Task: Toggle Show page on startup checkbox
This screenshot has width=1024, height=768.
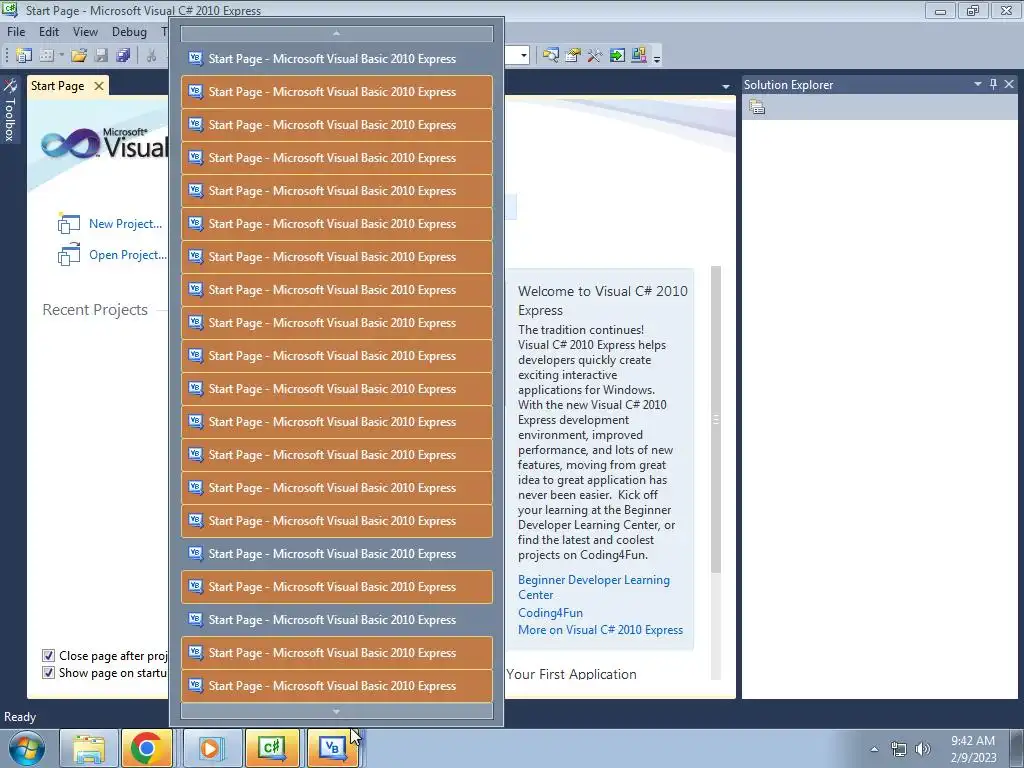Action: click(x=48, y=673)
